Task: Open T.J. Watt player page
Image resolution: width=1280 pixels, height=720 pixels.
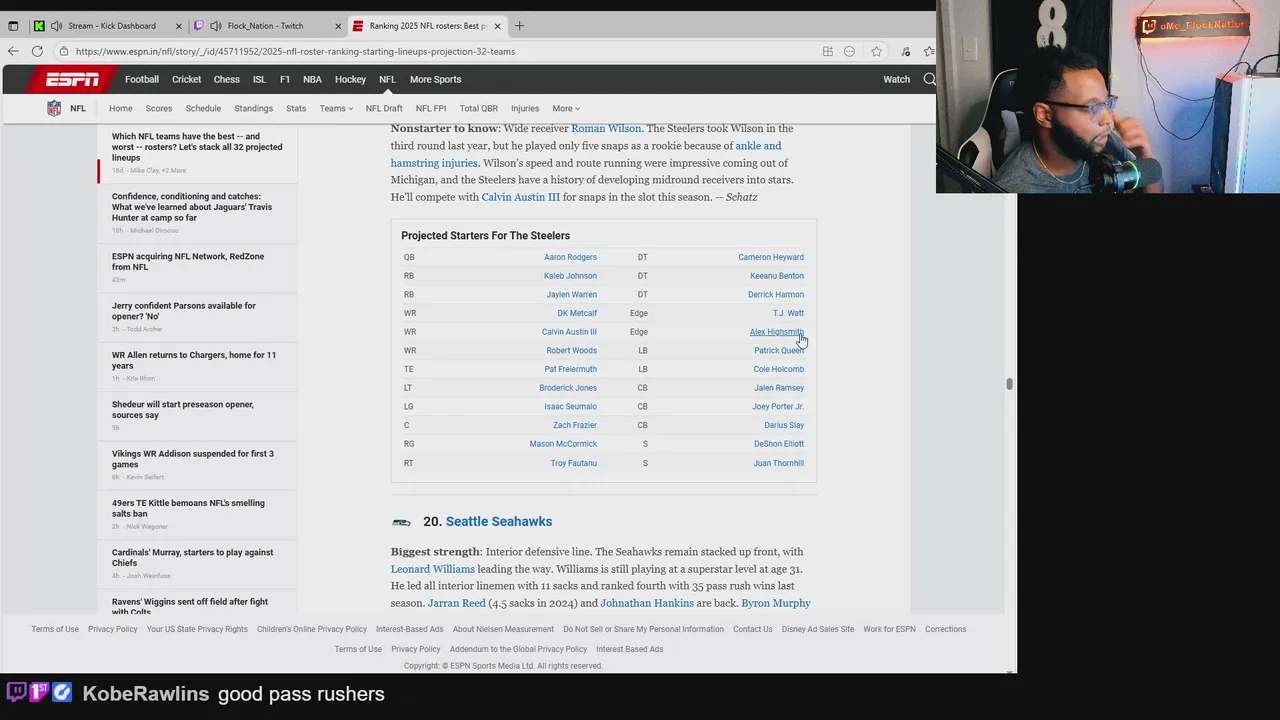Action: pos(788,313)
